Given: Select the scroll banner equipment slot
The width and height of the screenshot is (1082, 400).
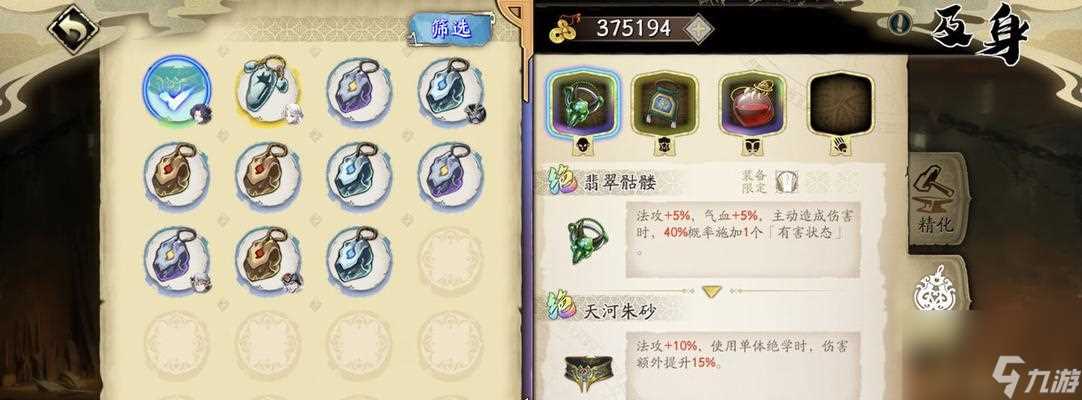Looking at the screenshot, I should [x=665, y=103].
